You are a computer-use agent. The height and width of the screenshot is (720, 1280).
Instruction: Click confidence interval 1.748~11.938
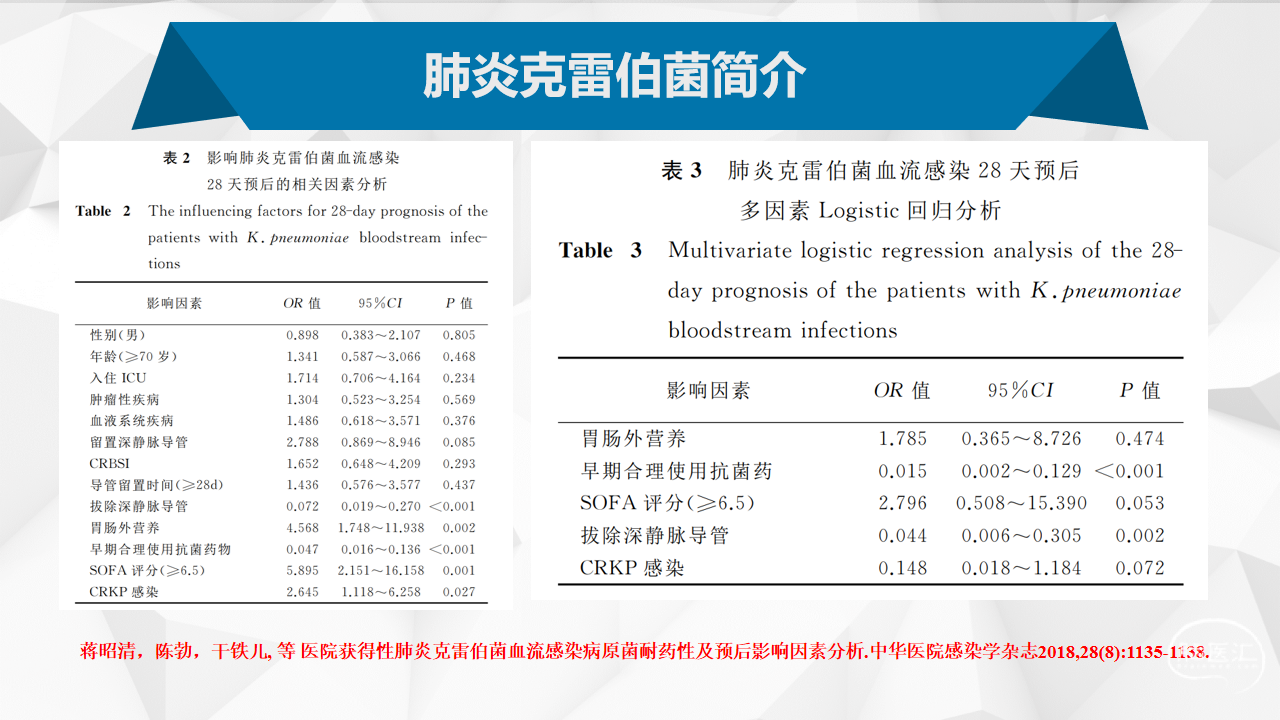[x=383, y=528]
